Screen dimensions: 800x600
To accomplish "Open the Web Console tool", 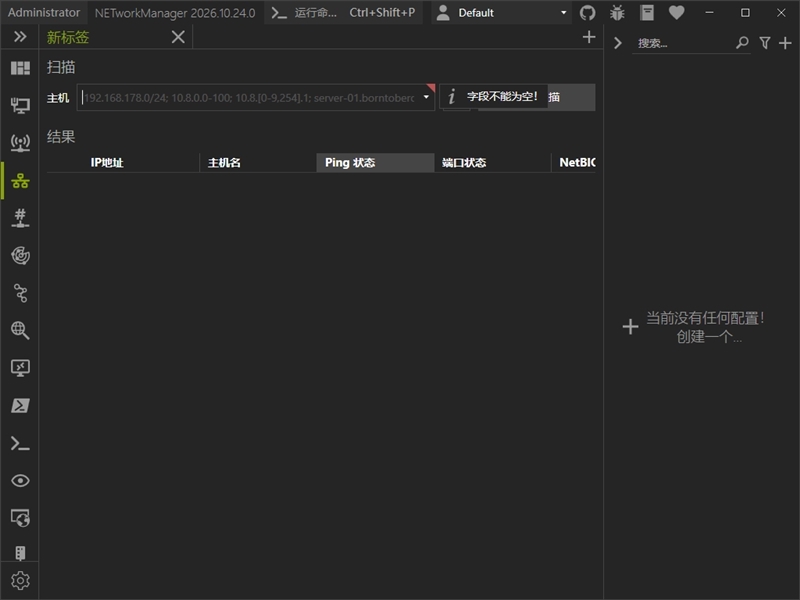I will coord(20,518).
